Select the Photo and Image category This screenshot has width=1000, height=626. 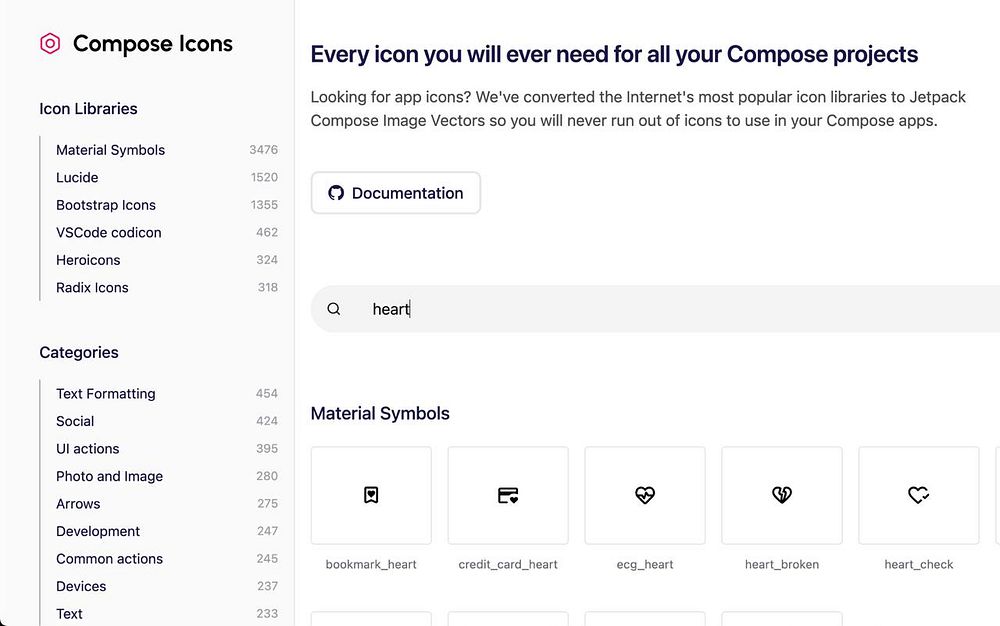pos(109,476)
